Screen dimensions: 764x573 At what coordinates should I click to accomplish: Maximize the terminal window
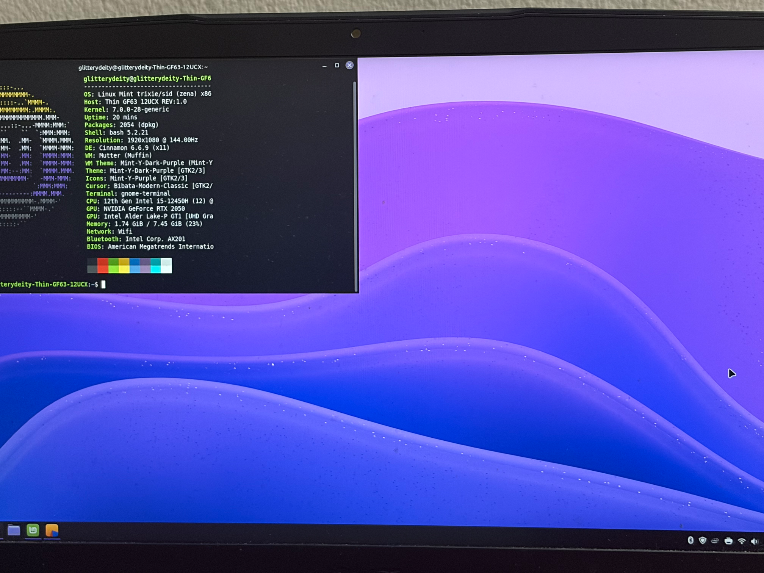[337, 65]
